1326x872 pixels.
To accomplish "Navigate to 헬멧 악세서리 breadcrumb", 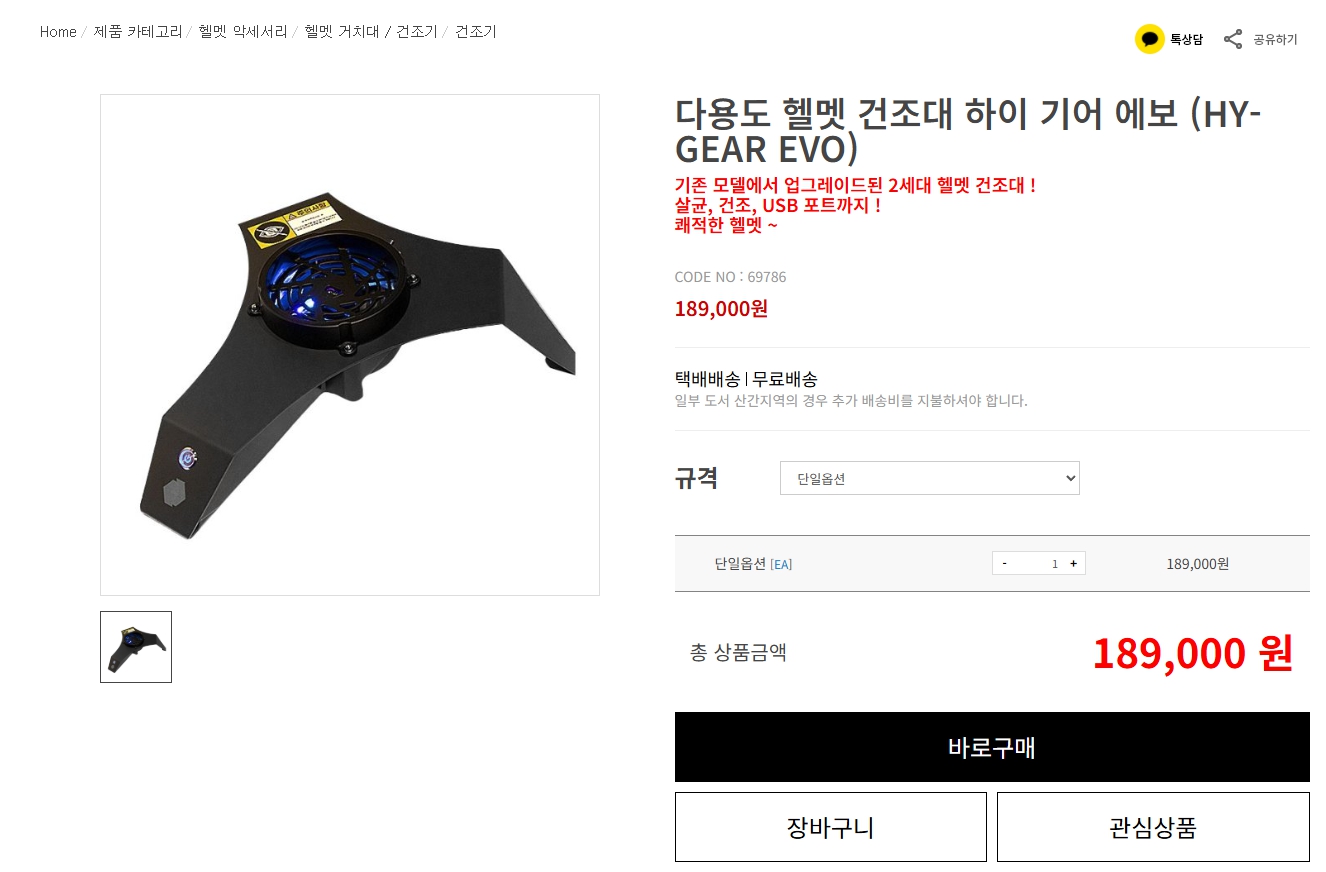I will (243, 32).
